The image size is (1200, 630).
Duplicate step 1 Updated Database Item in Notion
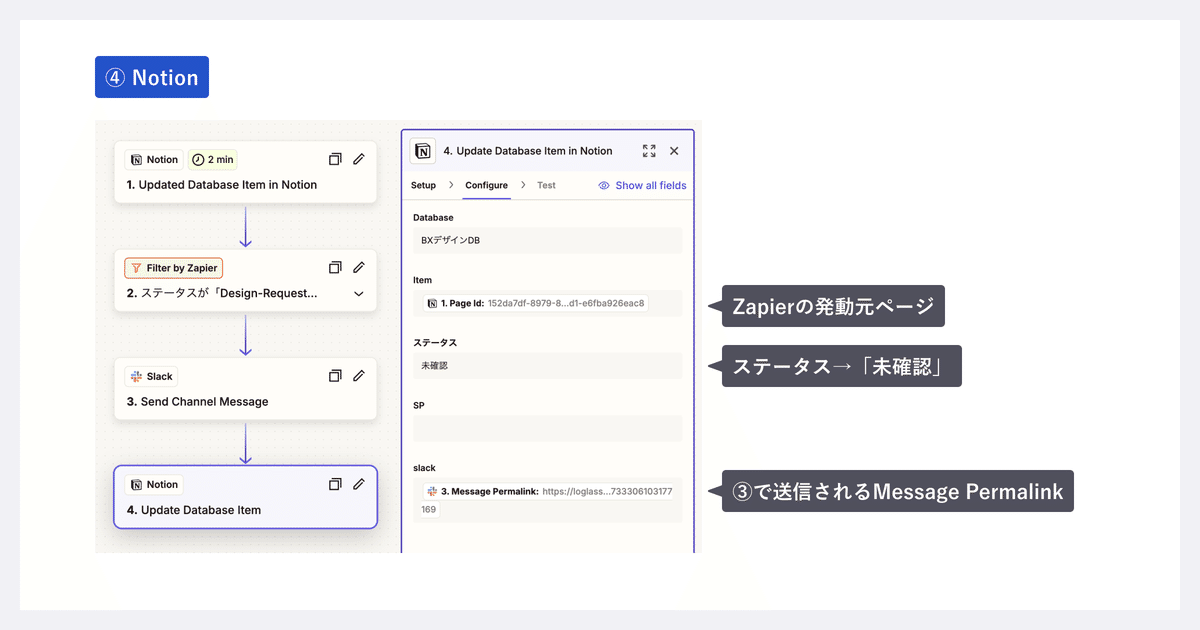[x=335, y=159]
